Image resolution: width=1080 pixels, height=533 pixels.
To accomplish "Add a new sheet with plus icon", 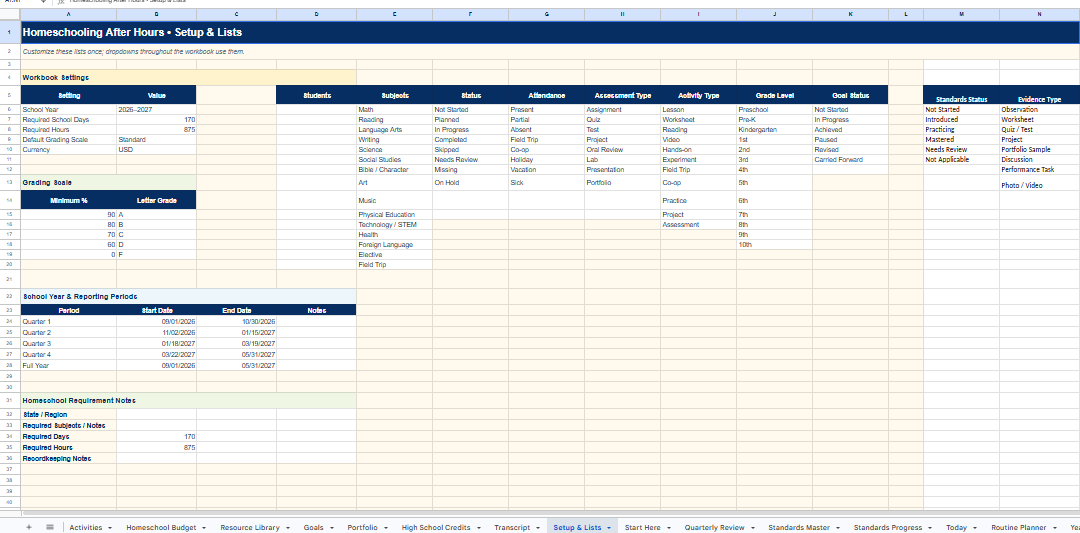I will point(28,527).
